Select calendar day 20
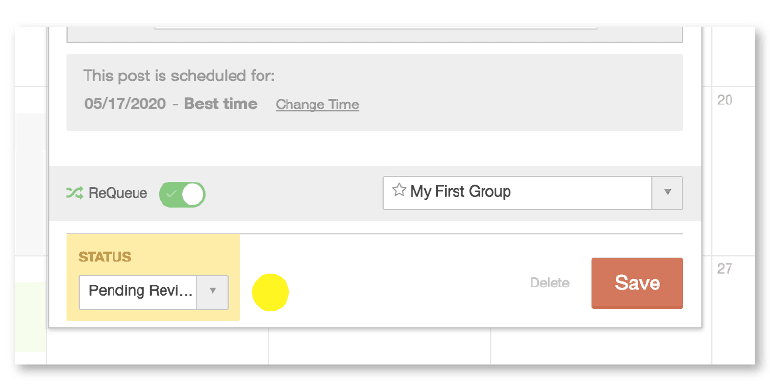 pyautogui.click(x=725, y=100)
